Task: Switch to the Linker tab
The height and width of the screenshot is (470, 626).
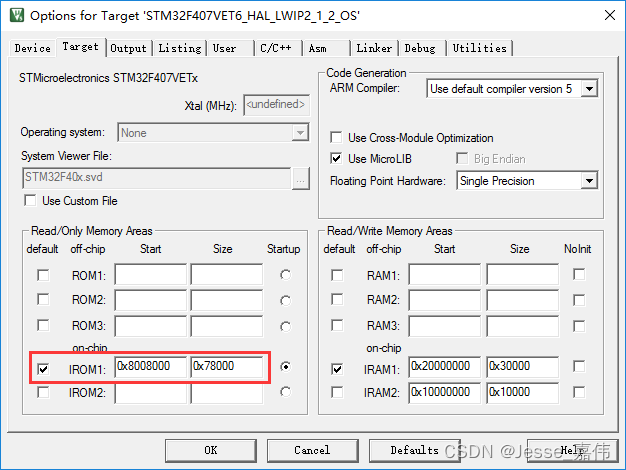Action: 374,48
